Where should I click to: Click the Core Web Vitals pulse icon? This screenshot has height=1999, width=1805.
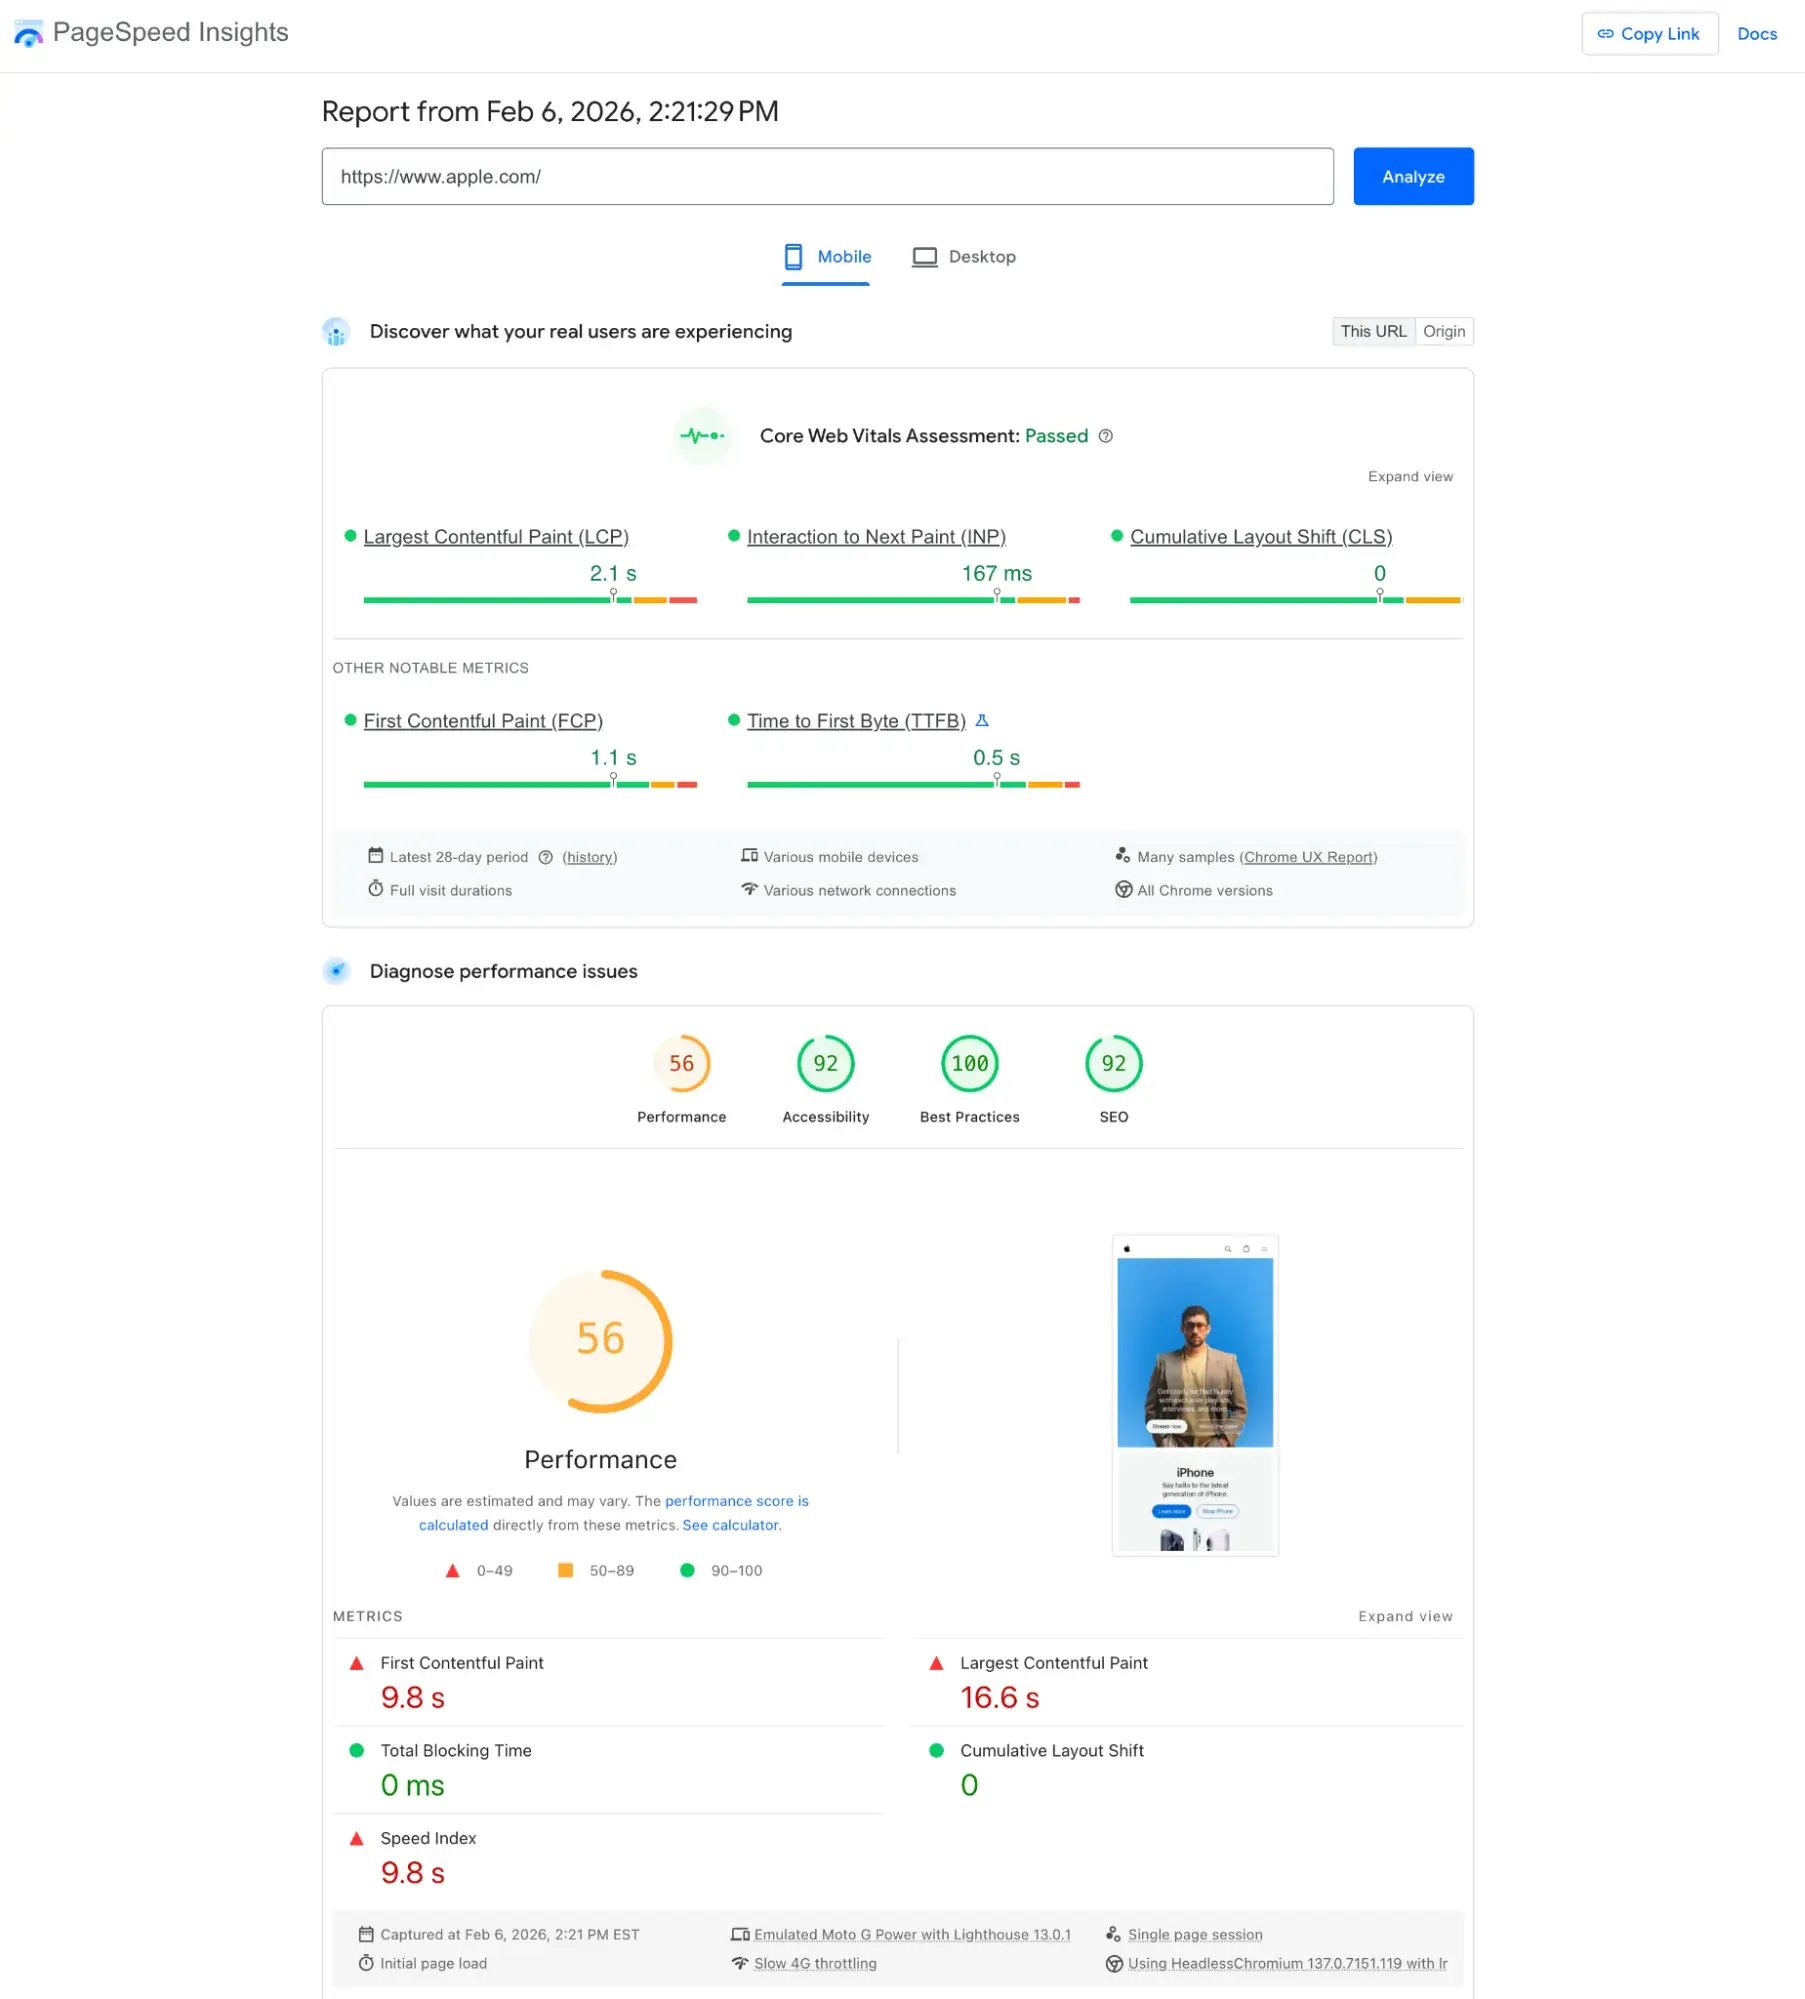pos(703,436)
